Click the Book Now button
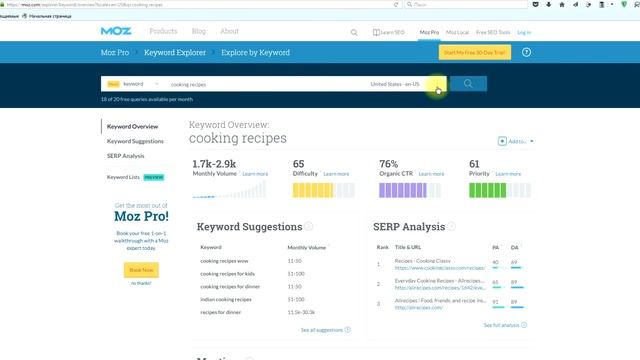The height and width of the screenshot is (360, 640). (141, 270)
